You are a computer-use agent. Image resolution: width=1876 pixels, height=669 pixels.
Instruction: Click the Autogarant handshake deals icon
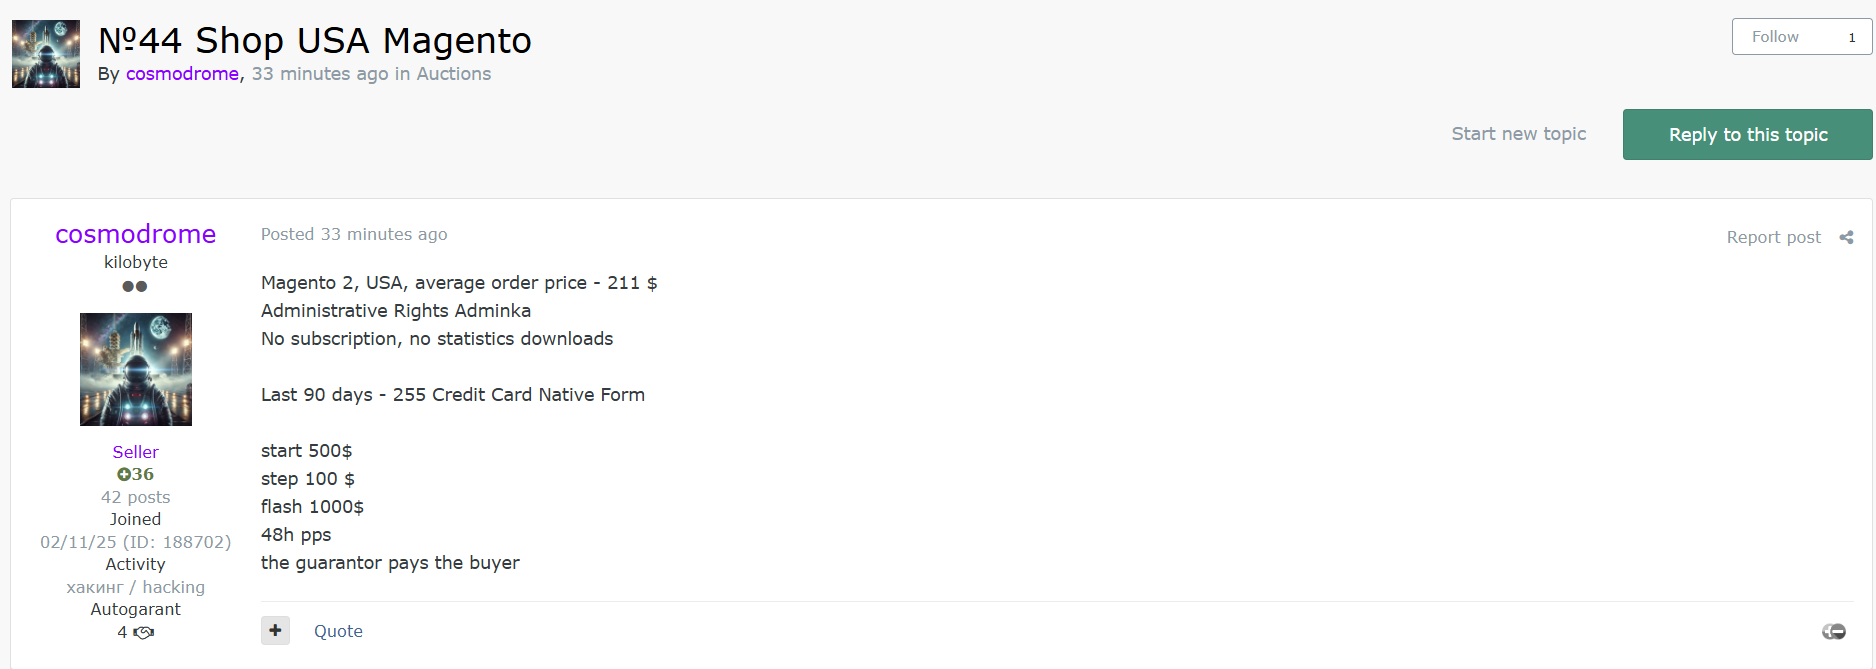click(143, 632)
